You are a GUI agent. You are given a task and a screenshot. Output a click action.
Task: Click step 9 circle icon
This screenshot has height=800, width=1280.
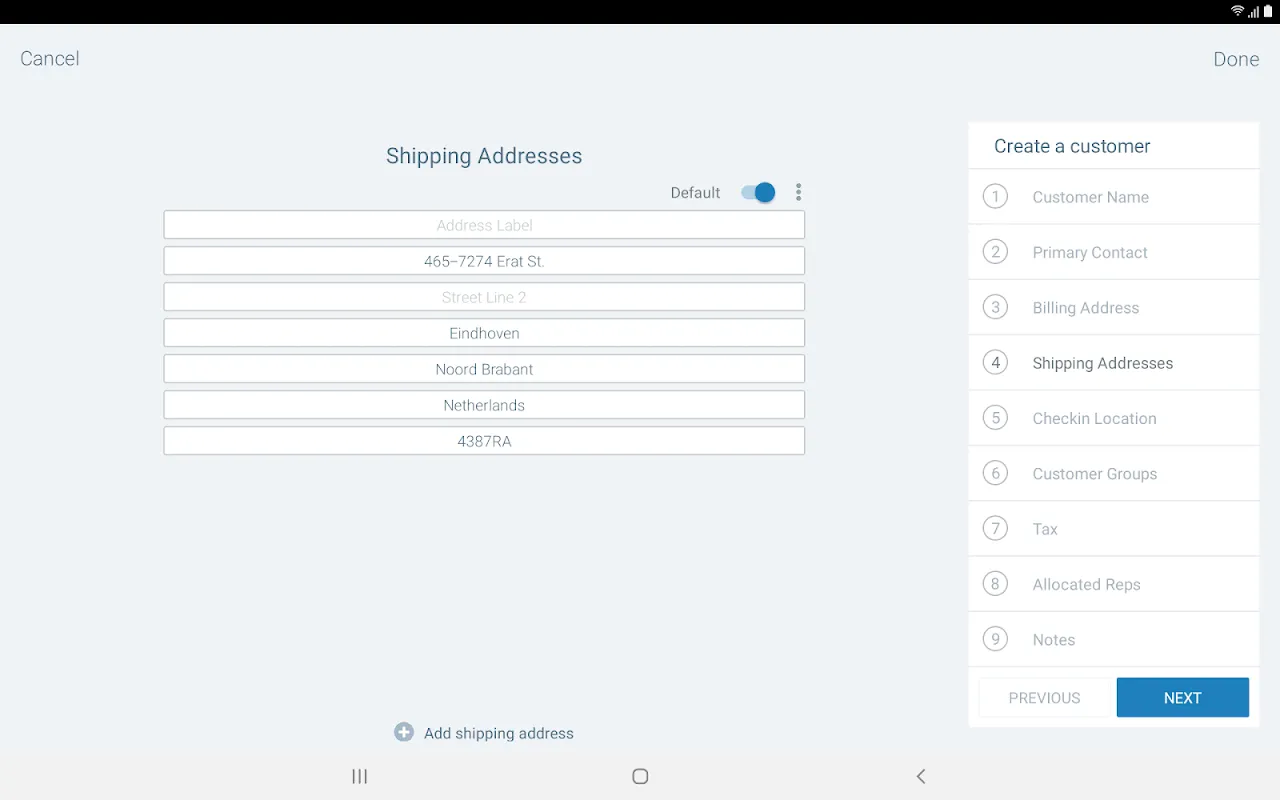click(x=995, y=639)
